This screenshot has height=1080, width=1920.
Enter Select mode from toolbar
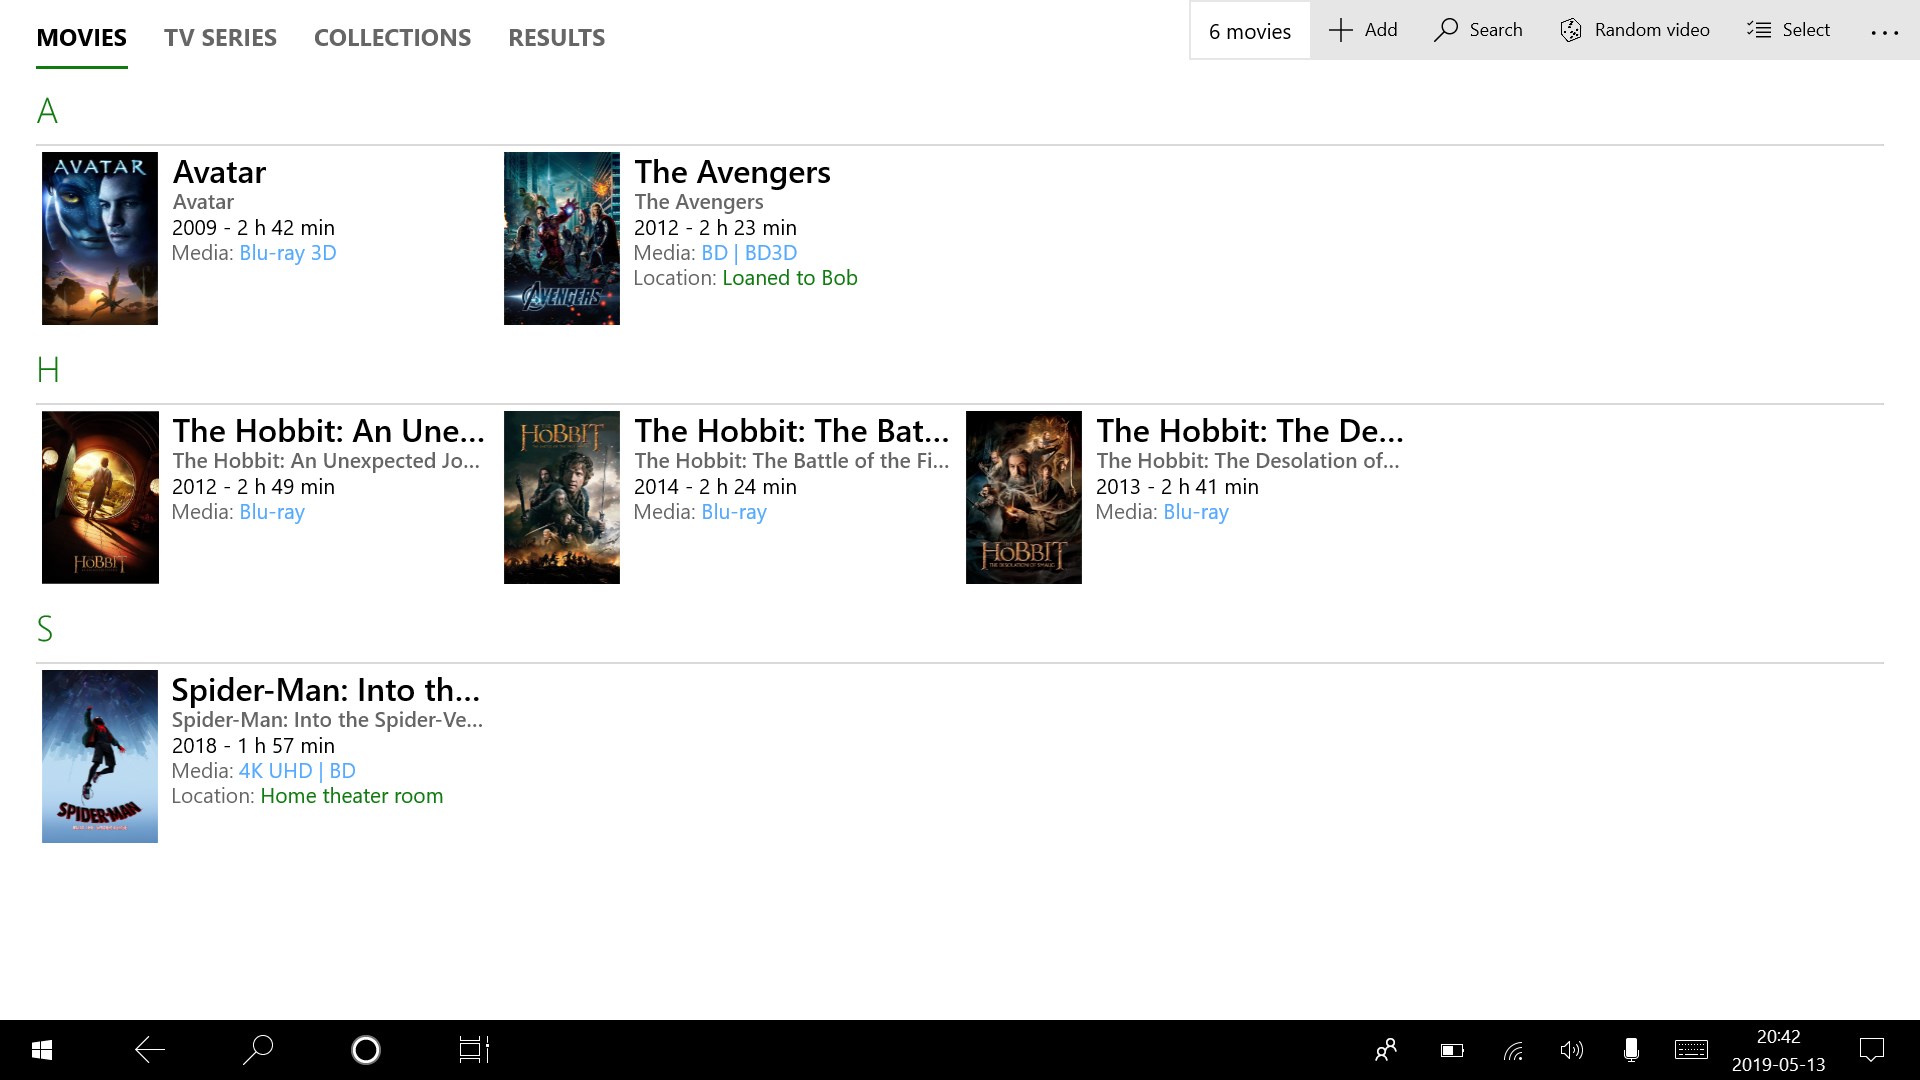click(1788, 30)
